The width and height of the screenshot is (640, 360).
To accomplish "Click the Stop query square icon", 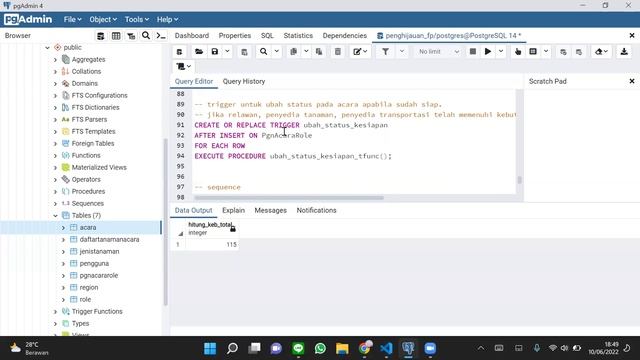I will tap(473, 52).
